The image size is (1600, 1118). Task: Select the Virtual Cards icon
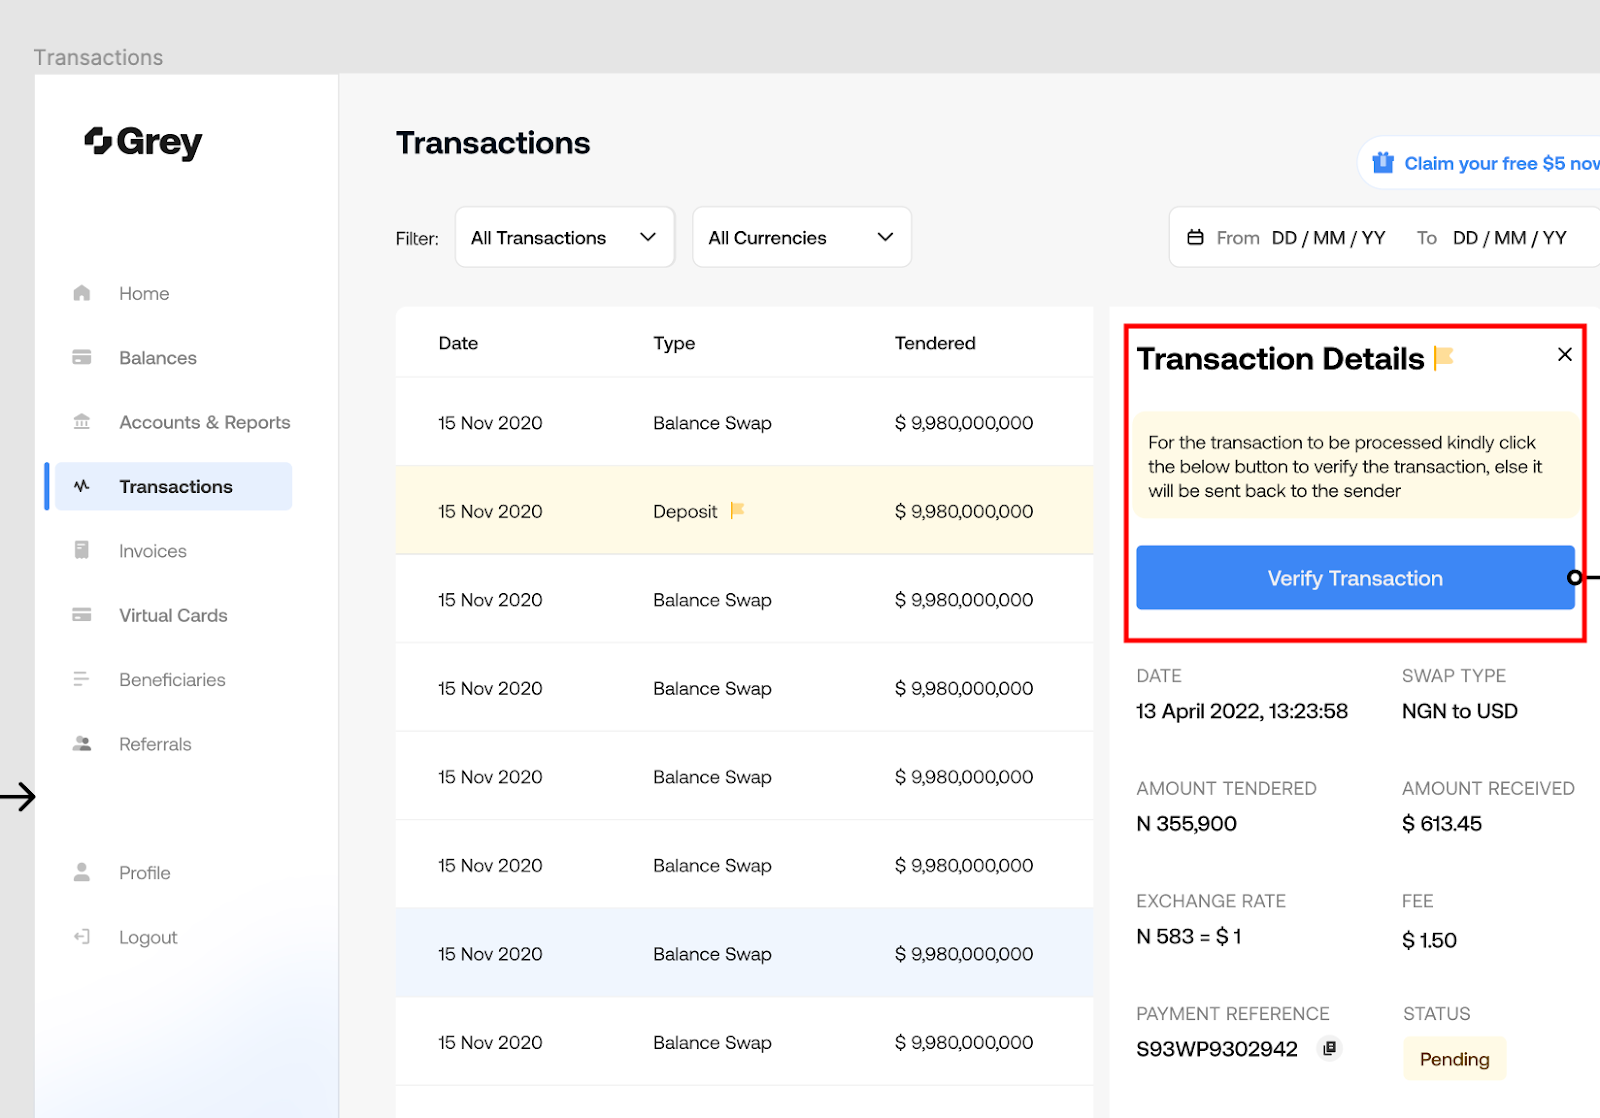[x=81, y=614]
